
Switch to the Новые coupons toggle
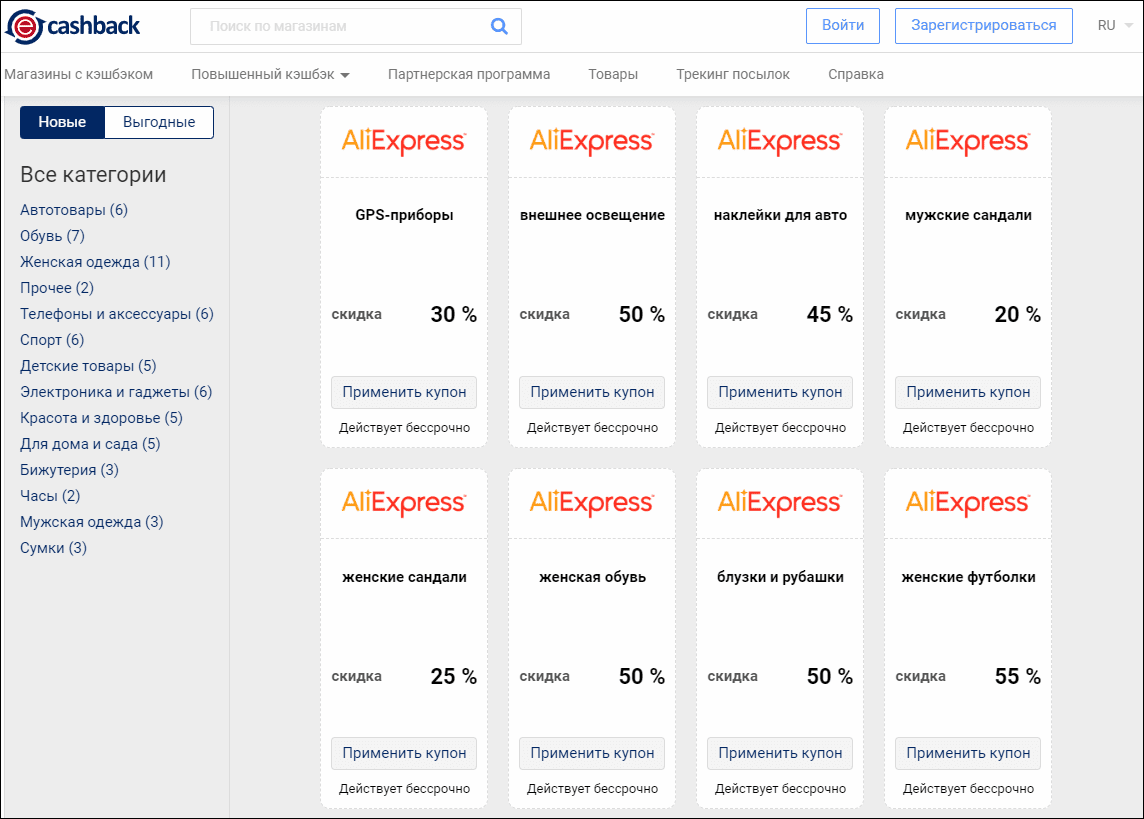[x=62, y=123]
